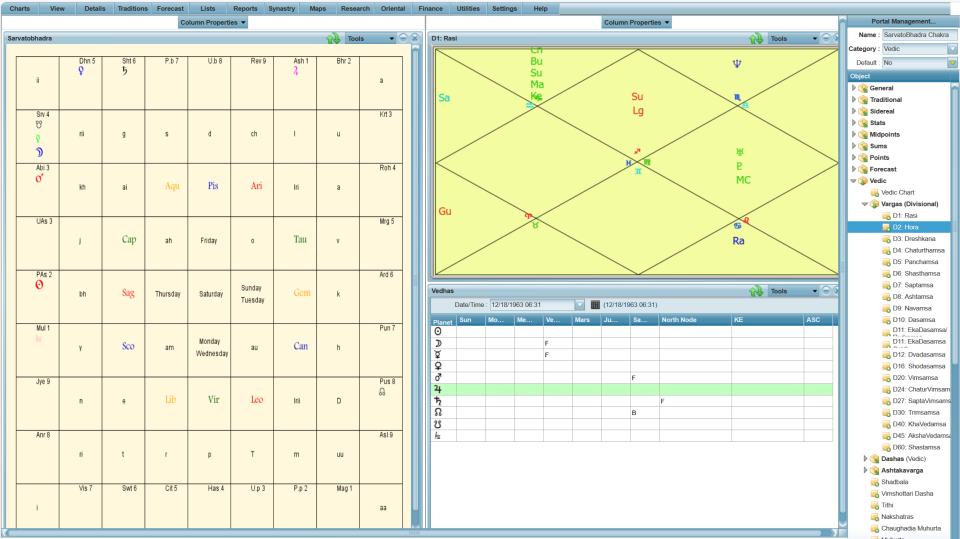Open the Oriental menu
This screenshot has height=539, width=960.
[392, 9]
